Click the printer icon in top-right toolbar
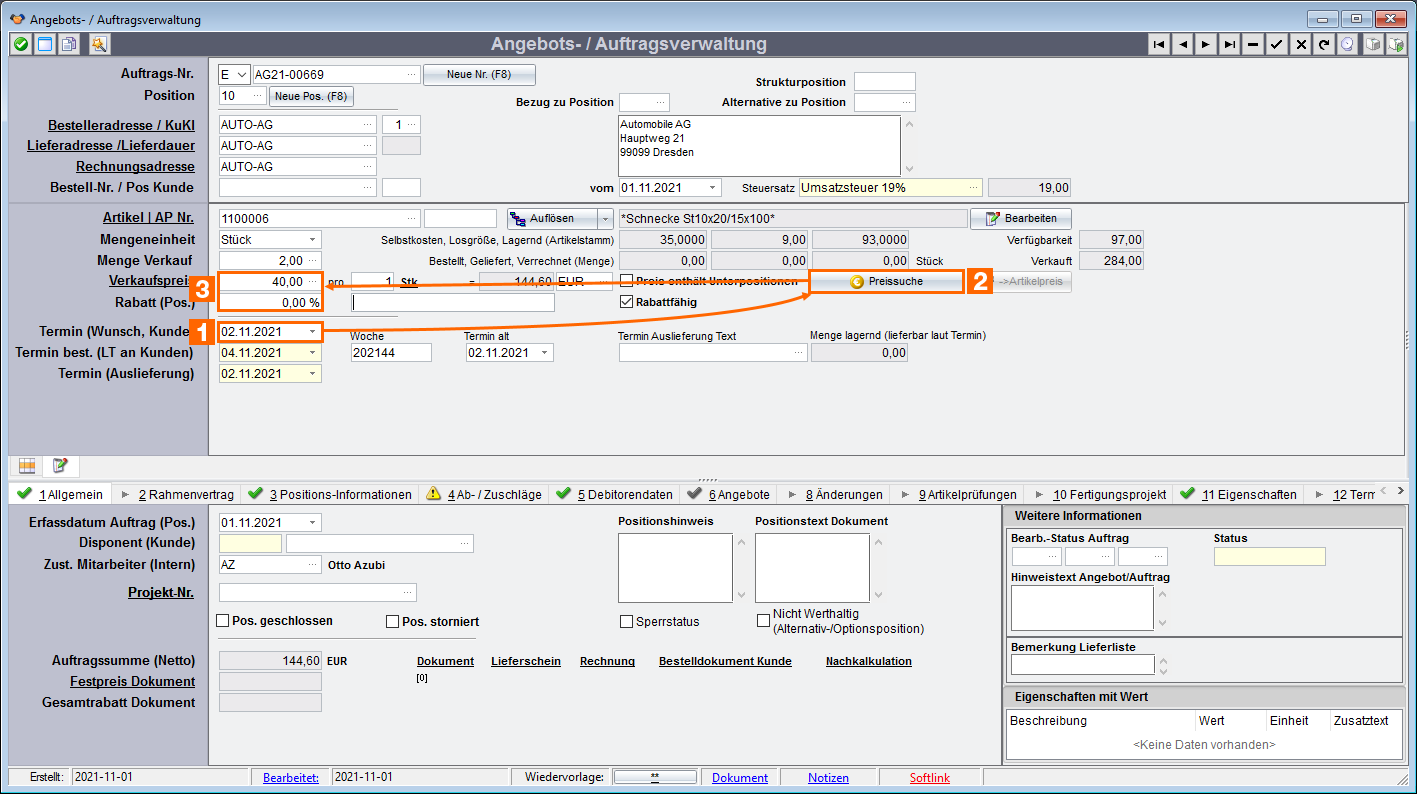The height and width of the screenshot is (794, 1417). click(x=1374, y=44)
